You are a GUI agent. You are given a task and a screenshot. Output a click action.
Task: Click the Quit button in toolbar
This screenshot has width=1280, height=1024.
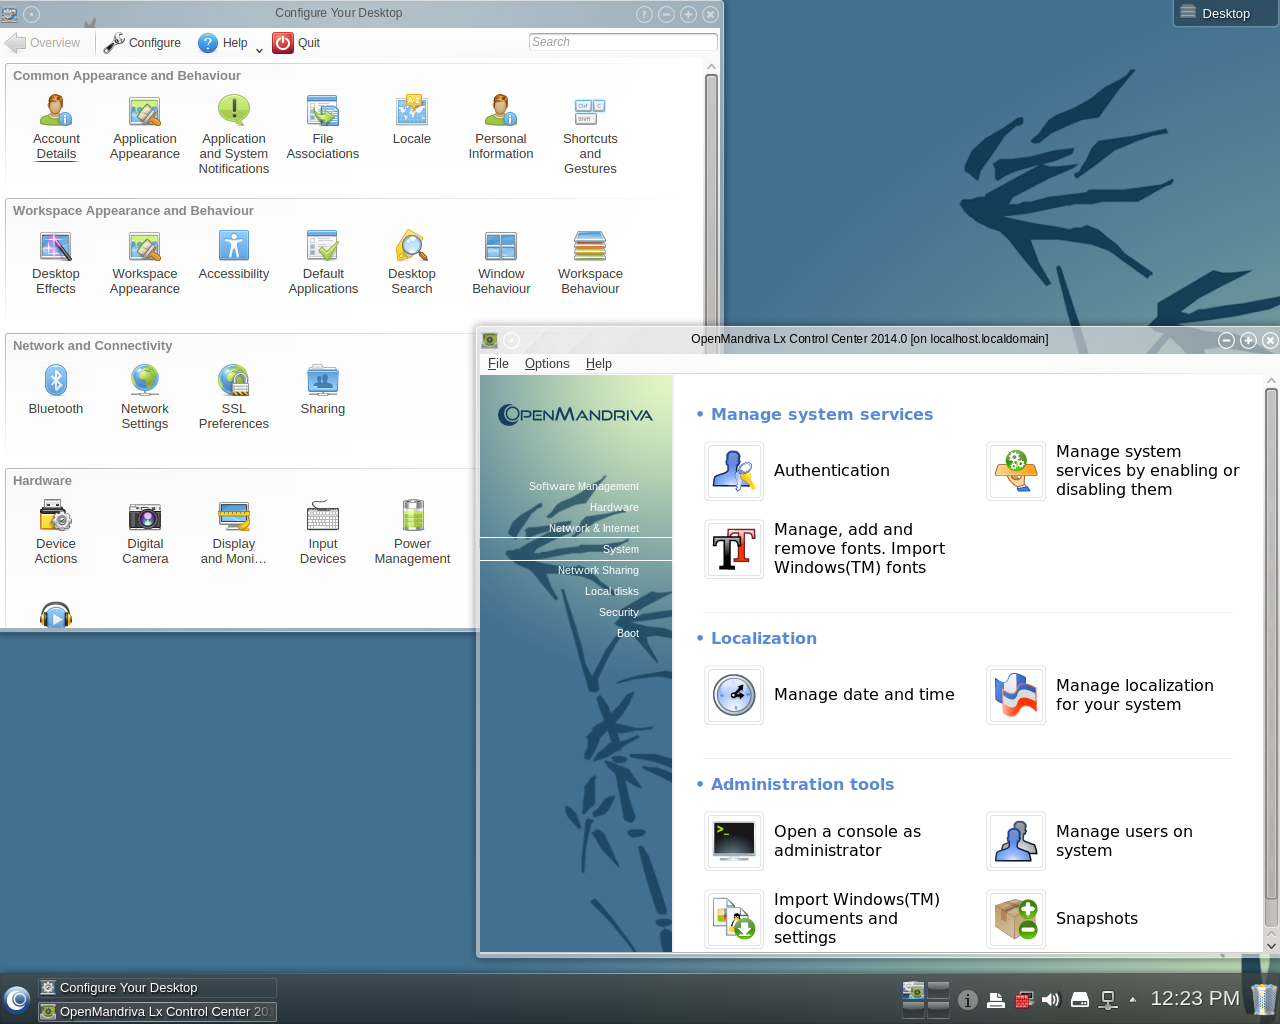(x=297, y=43)
